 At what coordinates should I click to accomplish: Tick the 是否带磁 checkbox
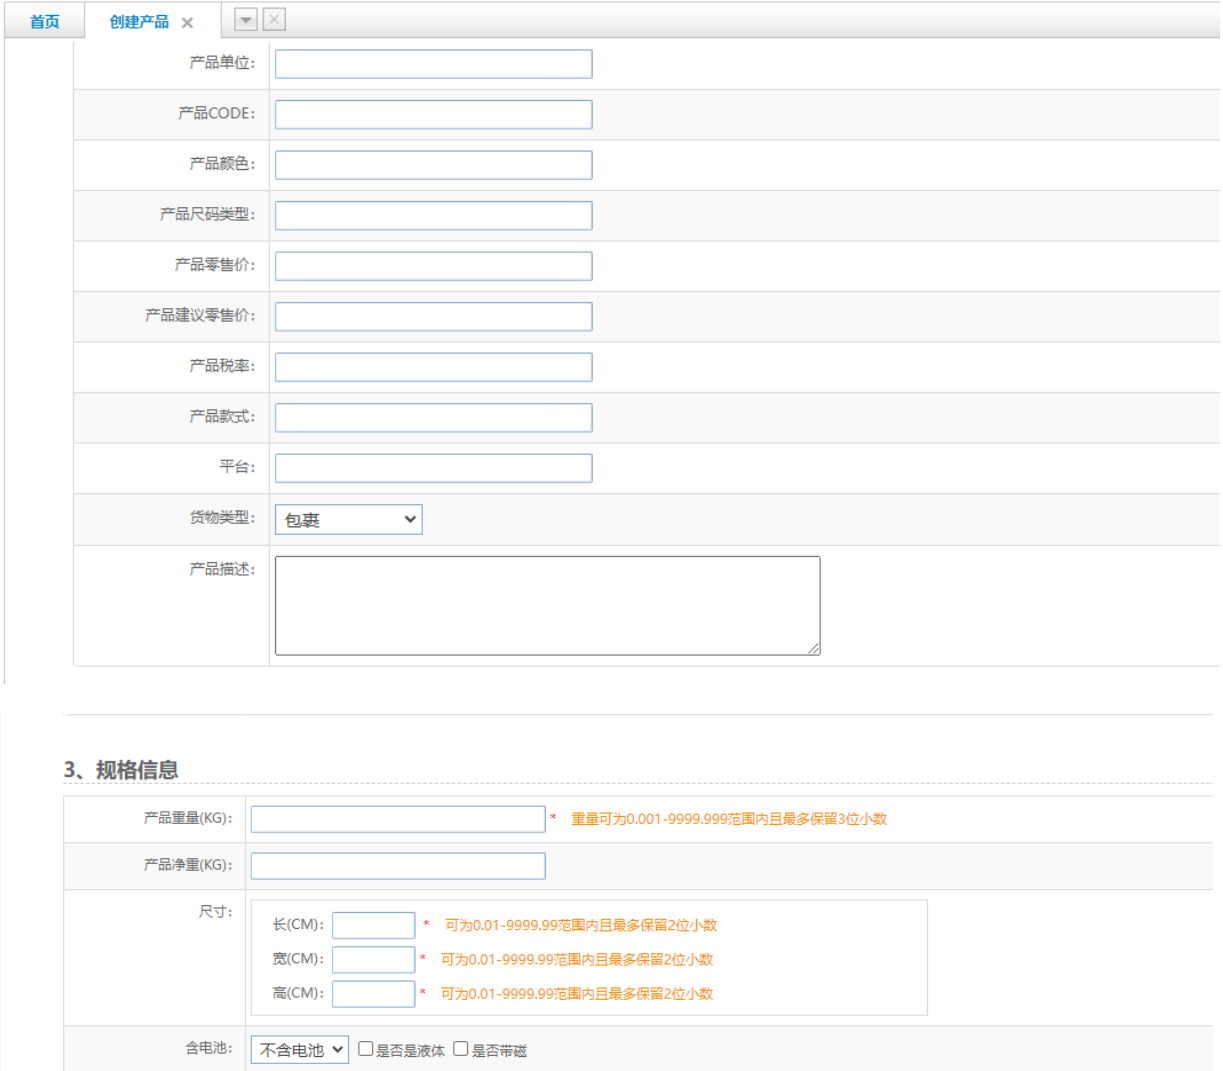pyautogui.click(x=461, y=1049)
